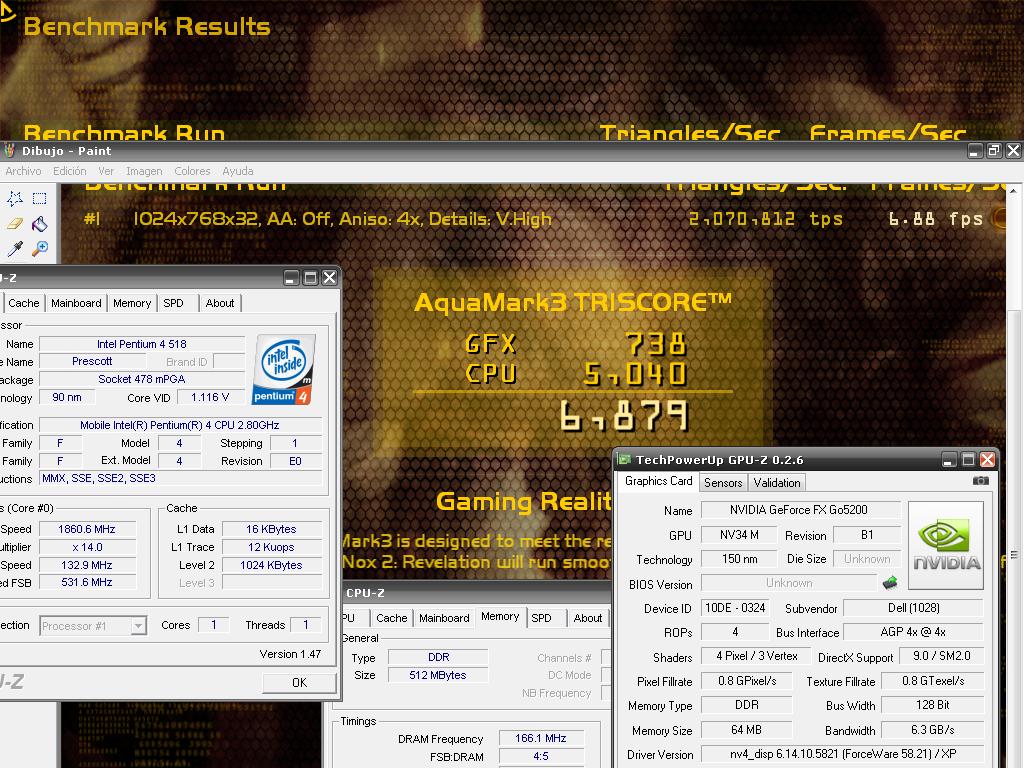Click the Core Speed 1860.6 MHz value

coord(87,529)
